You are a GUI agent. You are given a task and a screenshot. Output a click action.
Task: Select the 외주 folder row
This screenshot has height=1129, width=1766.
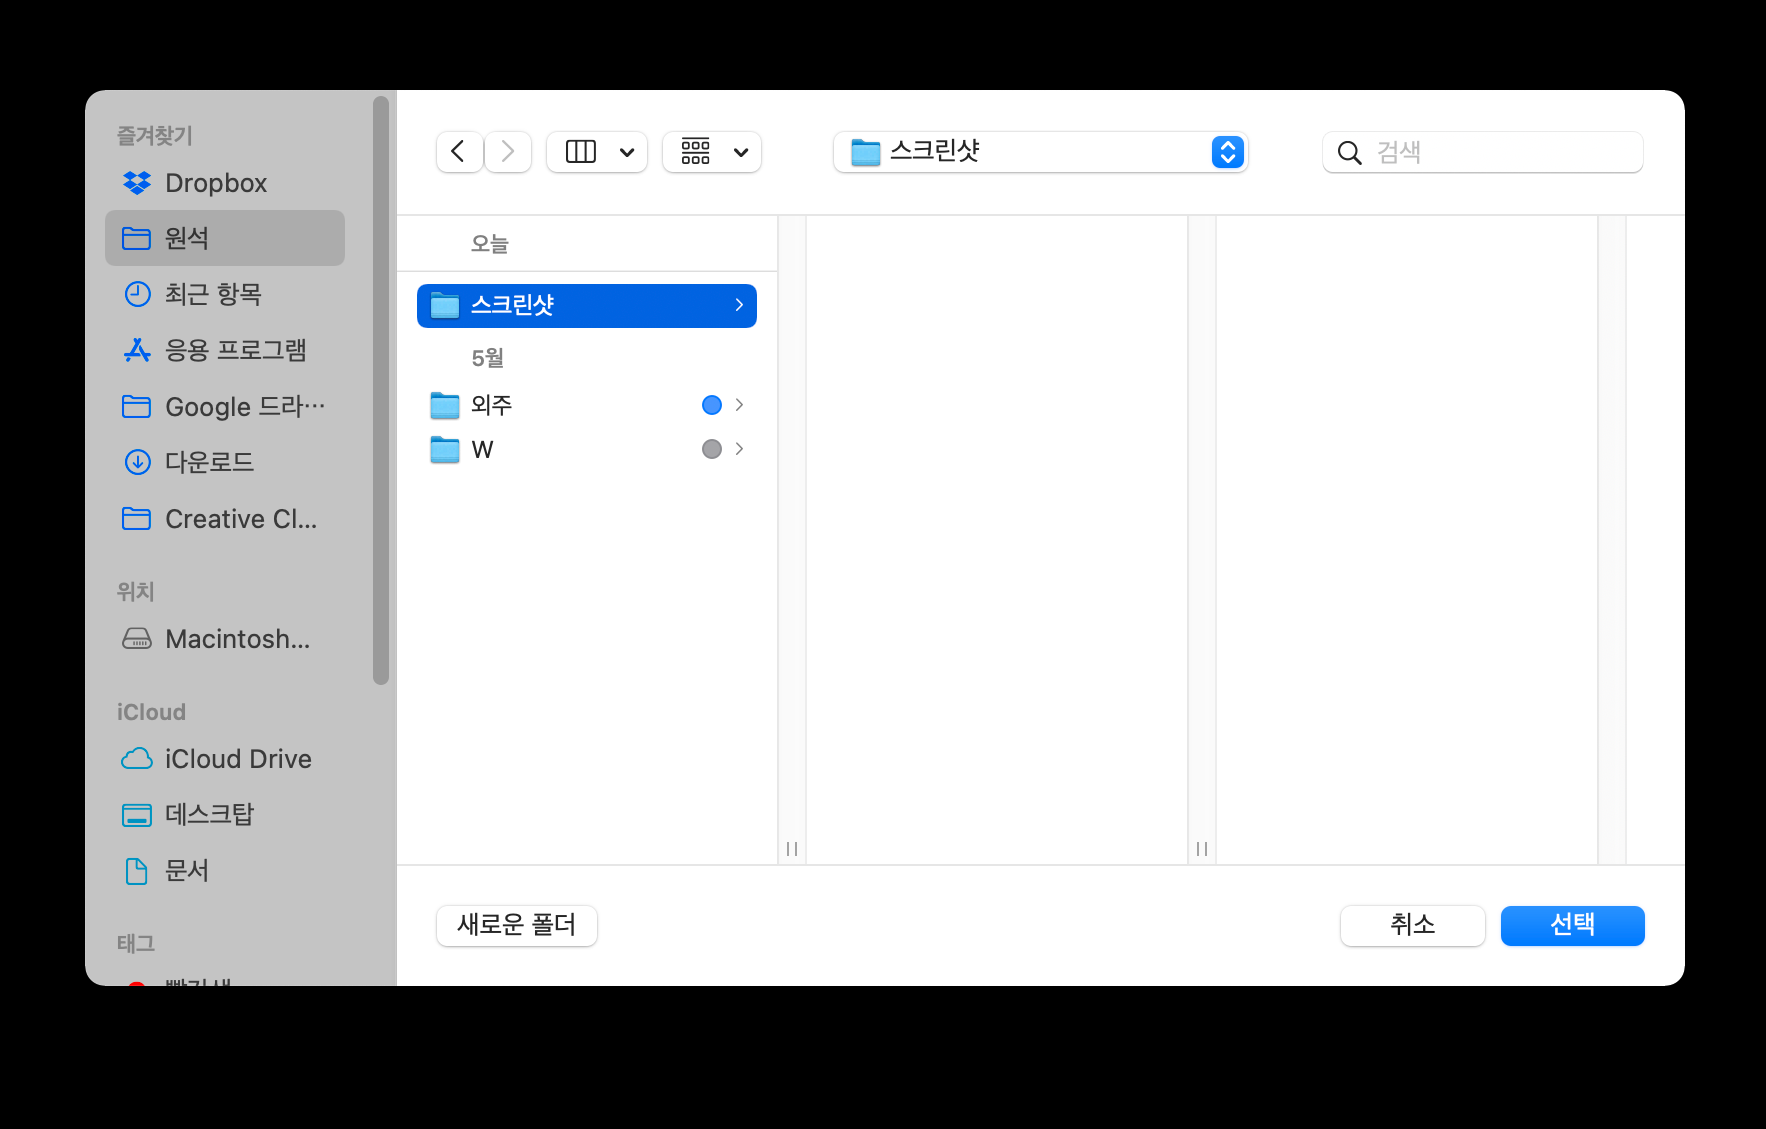[587, 405]
